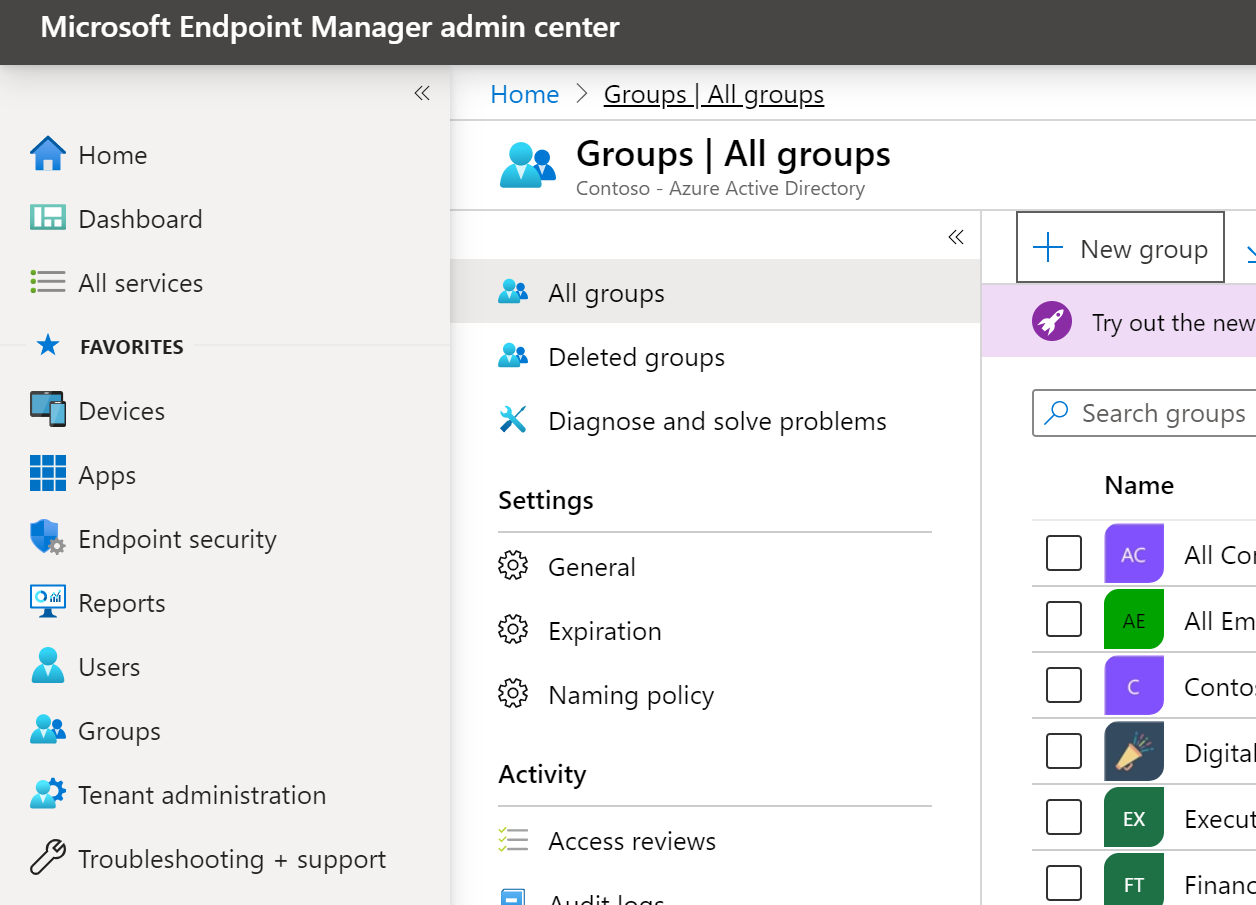The image size is (1256, 905).
Task: Click the Deleted groups icon
Action: 513,356
